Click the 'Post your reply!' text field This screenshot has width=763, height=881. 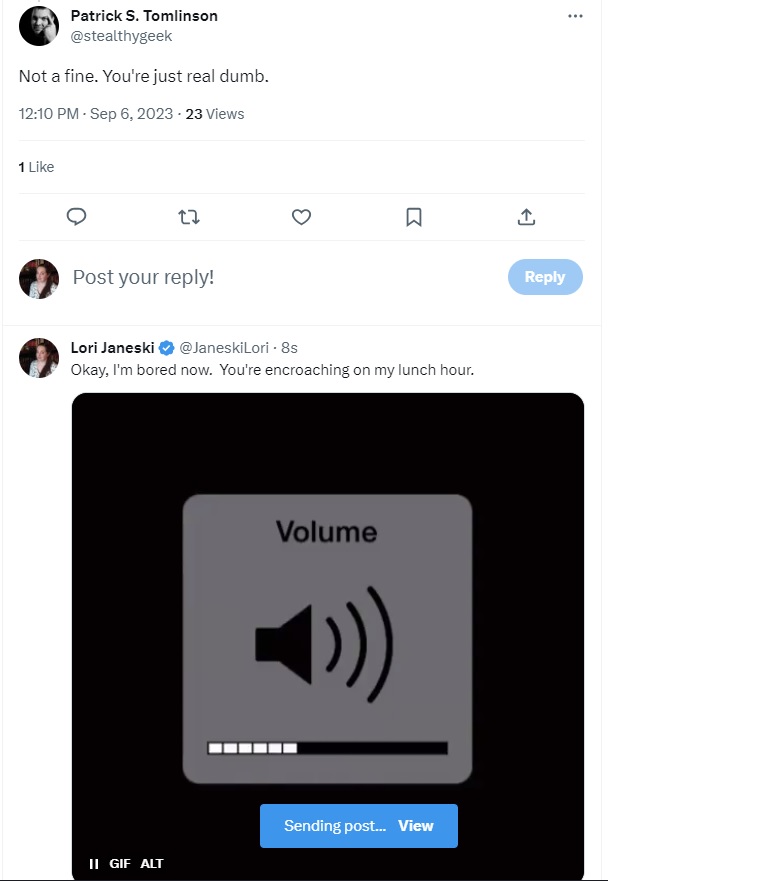tap(280, 277)
